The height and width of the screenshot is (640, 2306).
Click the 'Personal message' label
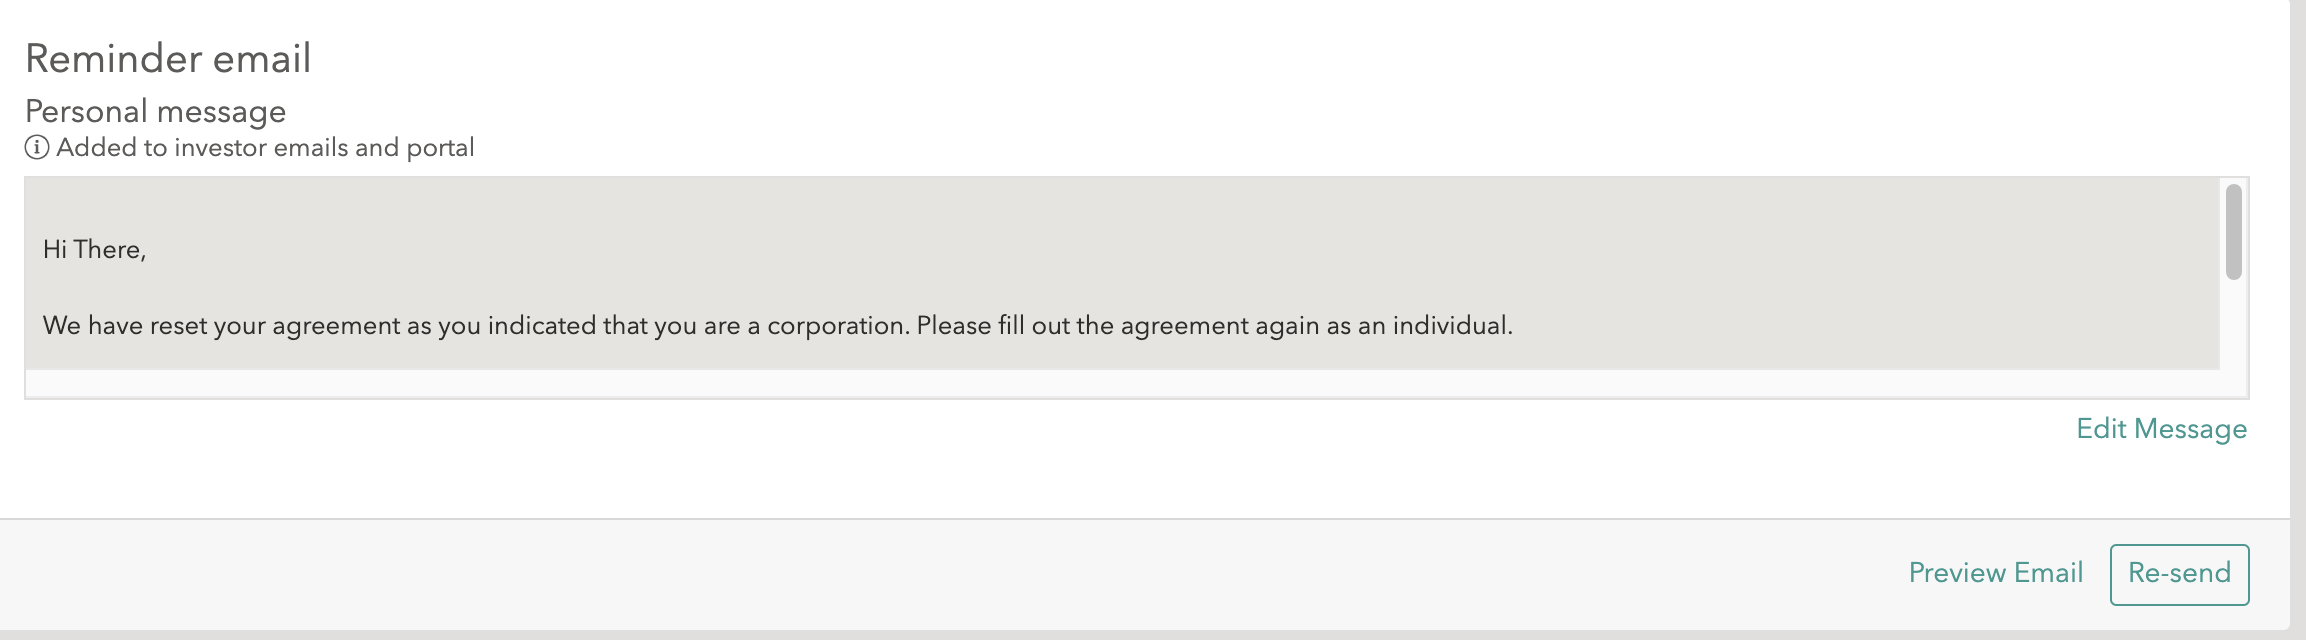point(156,112)
